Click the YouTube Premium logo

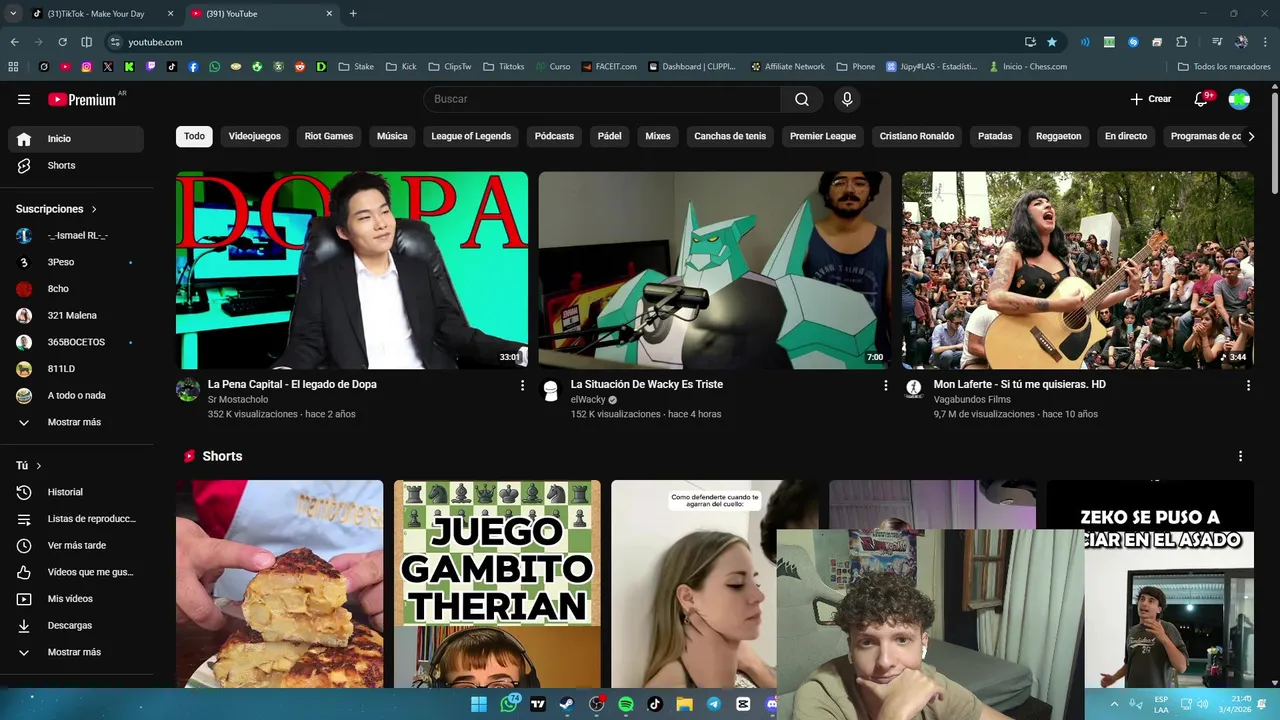84,99
